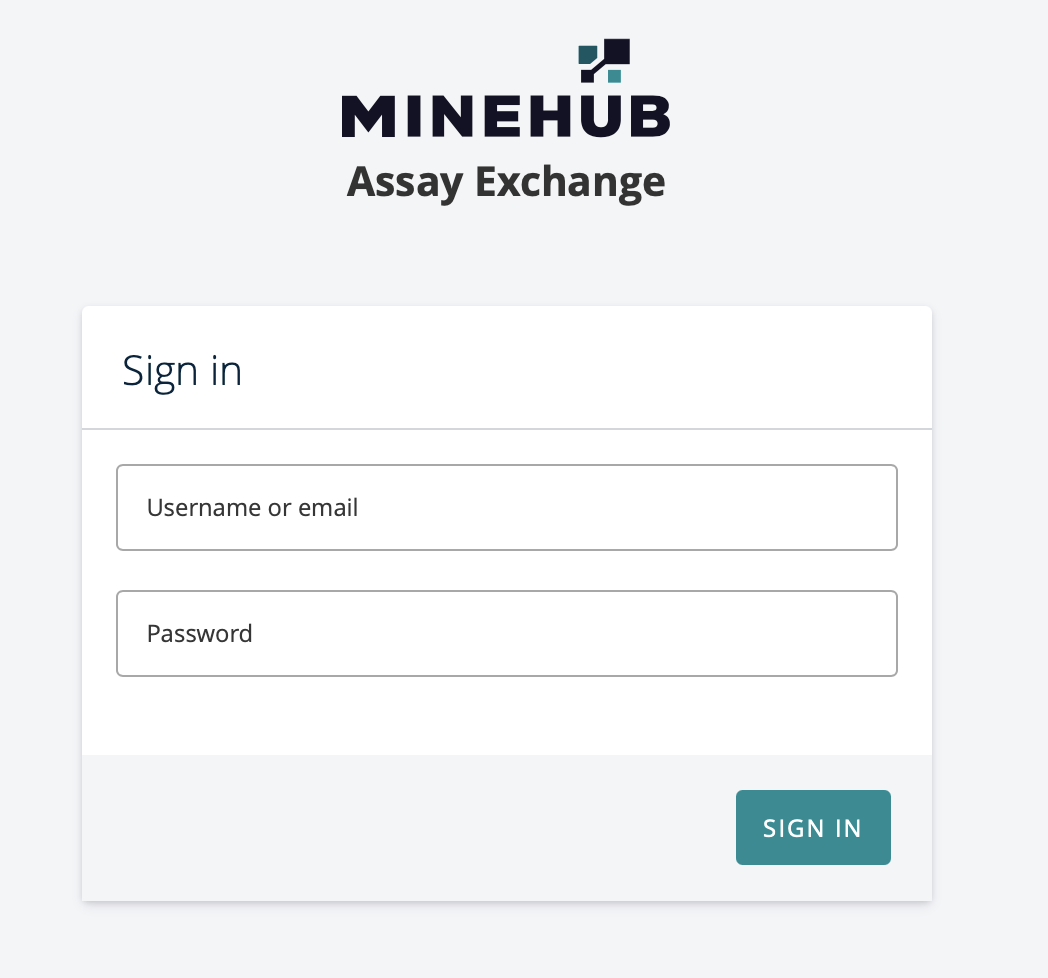Click the gray footer area left of SIGN IN
The width and height of the screenshot is (1048, 978).
pyautogui.click(x=400, y=827)
